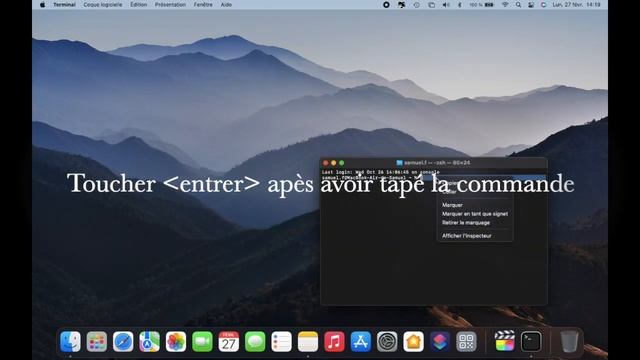Open the Terminal application menu
This screenshot has height=360, width=640.
[64, 5]
